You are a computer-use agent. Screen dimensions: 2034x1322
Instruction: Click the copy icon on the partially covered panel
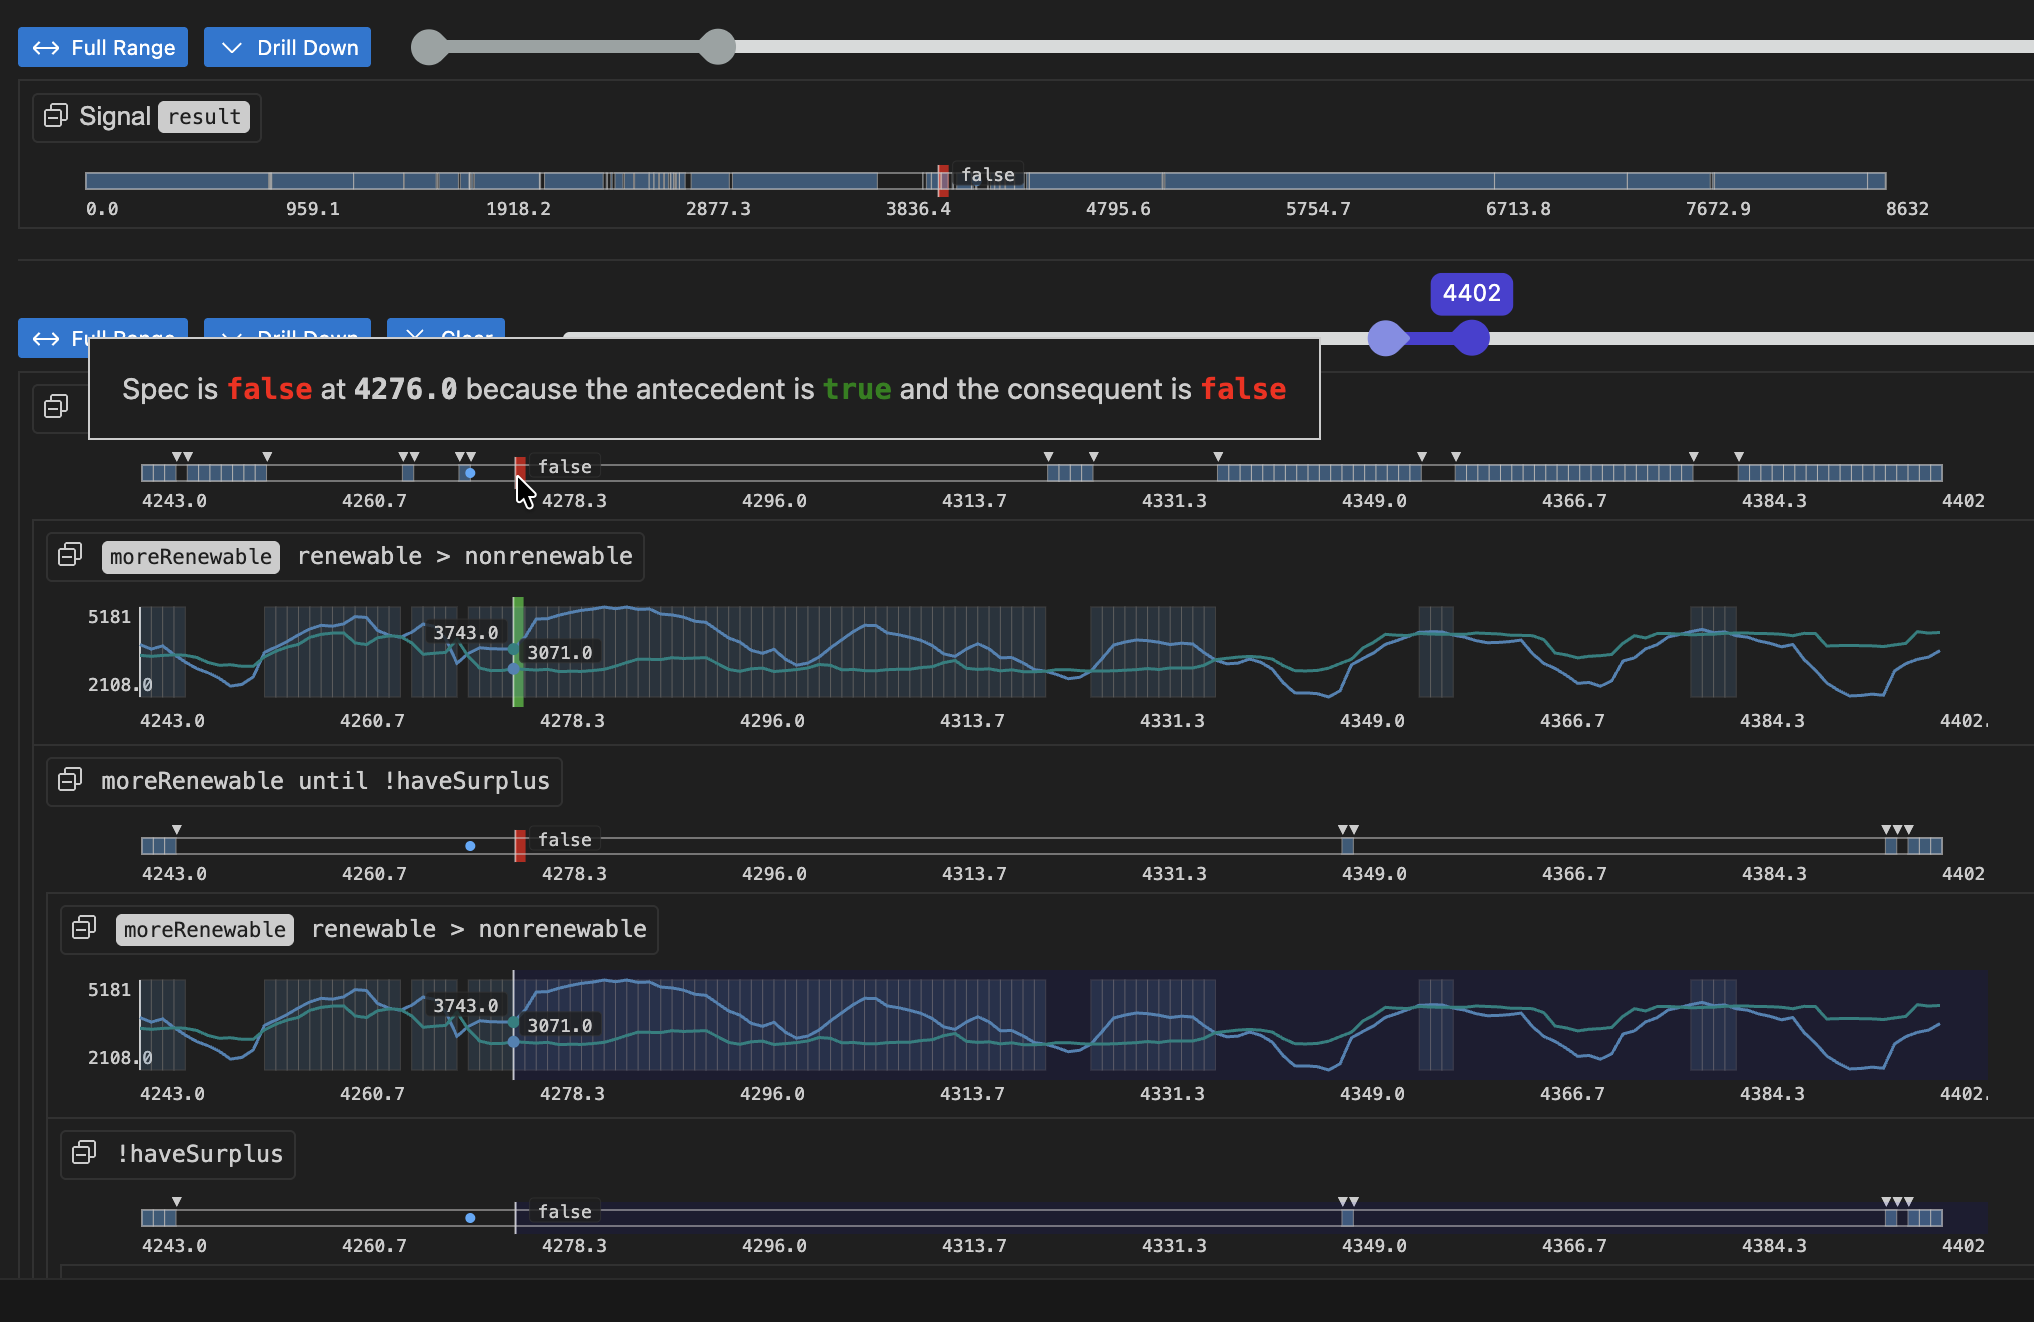[x=57, y=407]
